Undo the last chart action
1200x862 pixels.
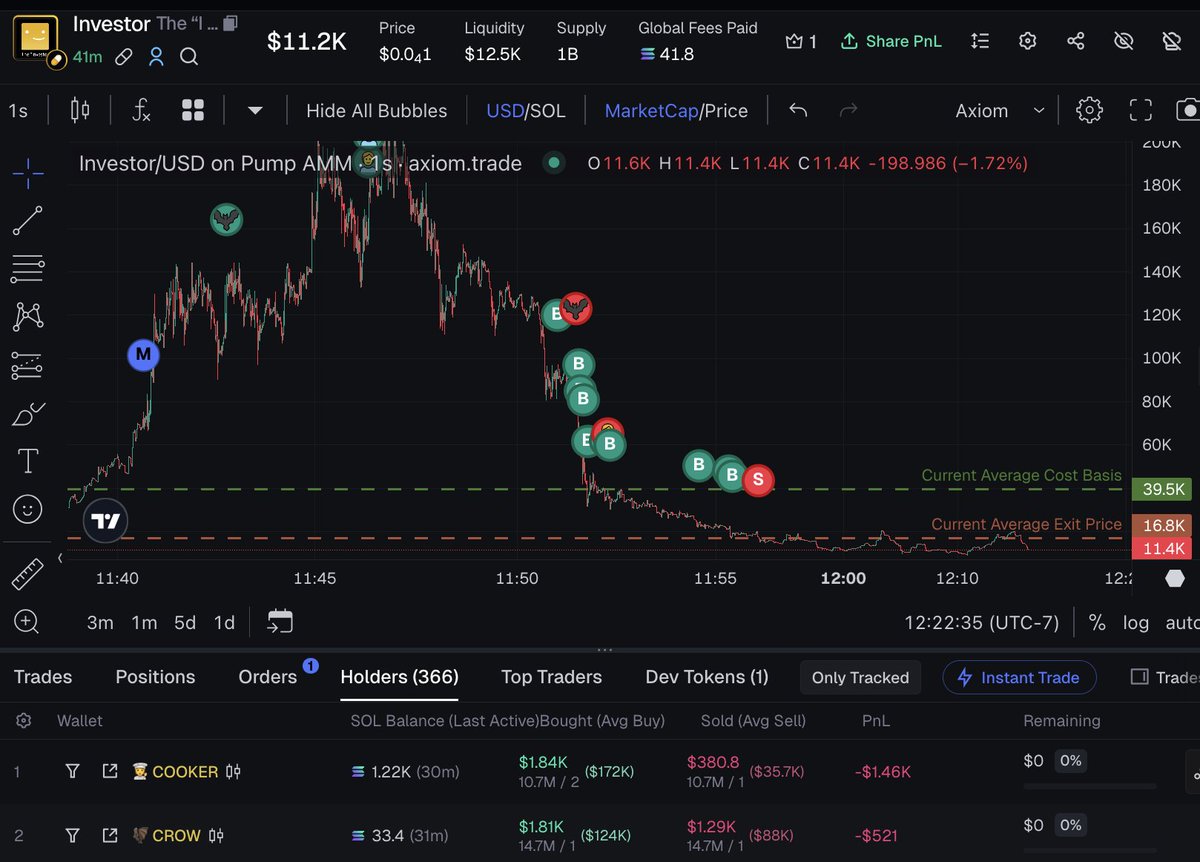[798, 110]
